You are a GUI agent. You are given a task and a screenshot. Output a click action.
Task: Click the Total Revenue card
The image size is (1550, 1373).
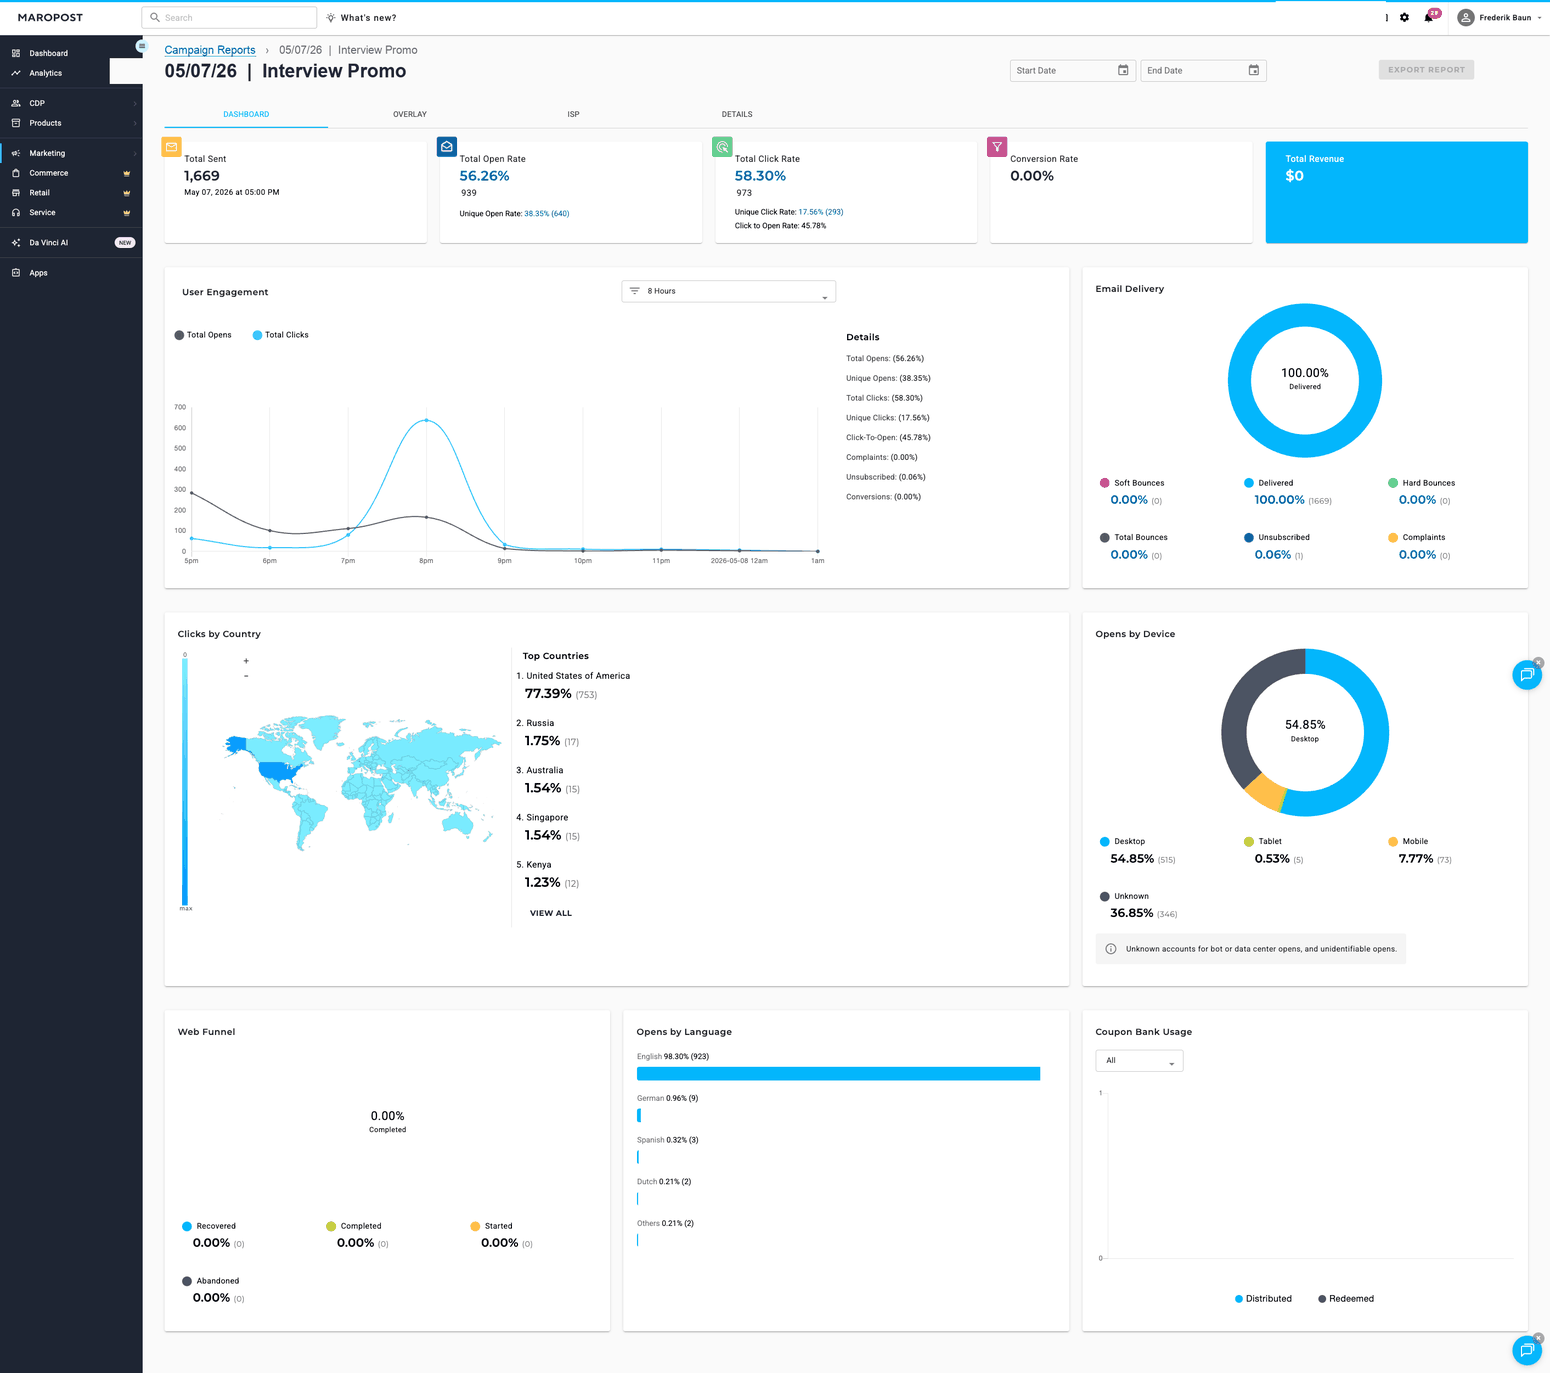pos(1396,192)
